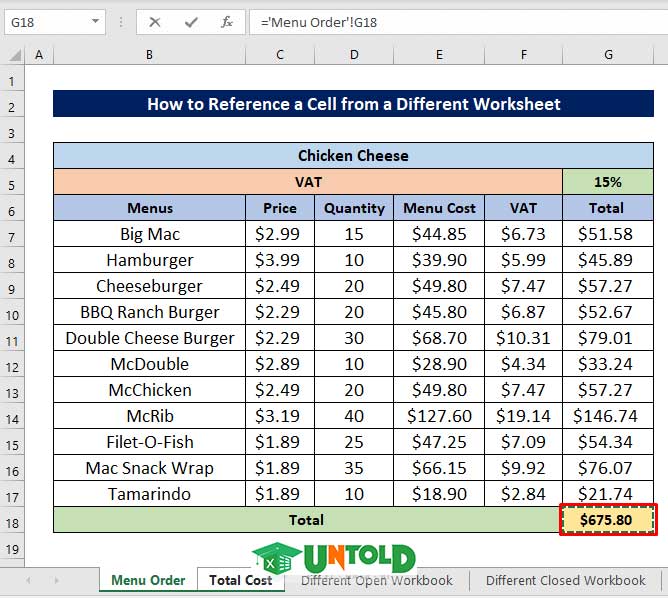
Task: Click the $19.14 VAT cell
Action: click(524, 416)
